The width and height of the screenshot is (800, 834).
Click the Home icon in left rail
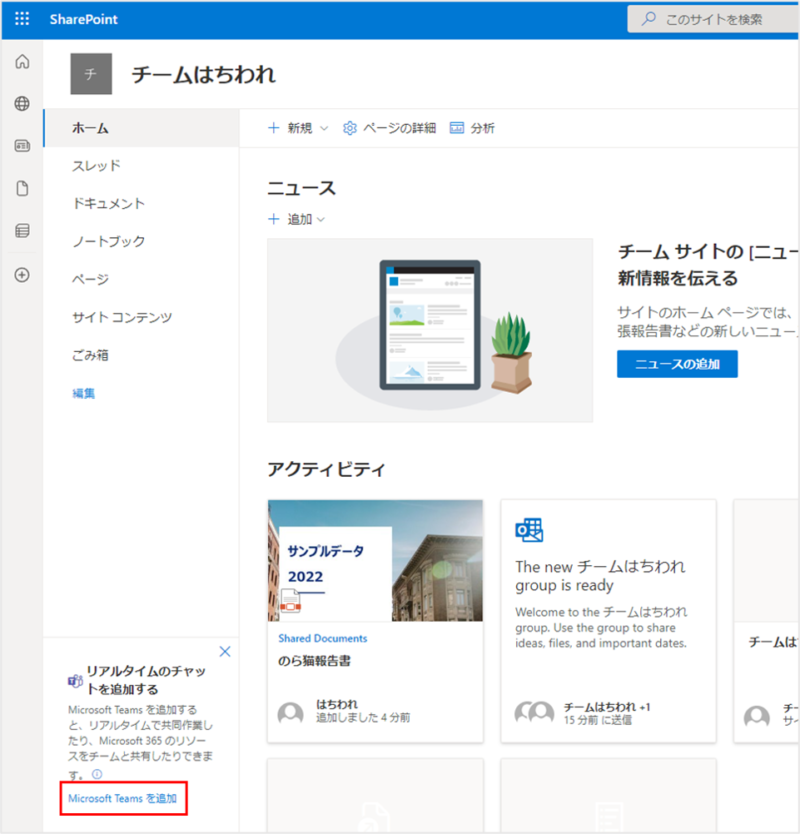[x=22, y=62]
